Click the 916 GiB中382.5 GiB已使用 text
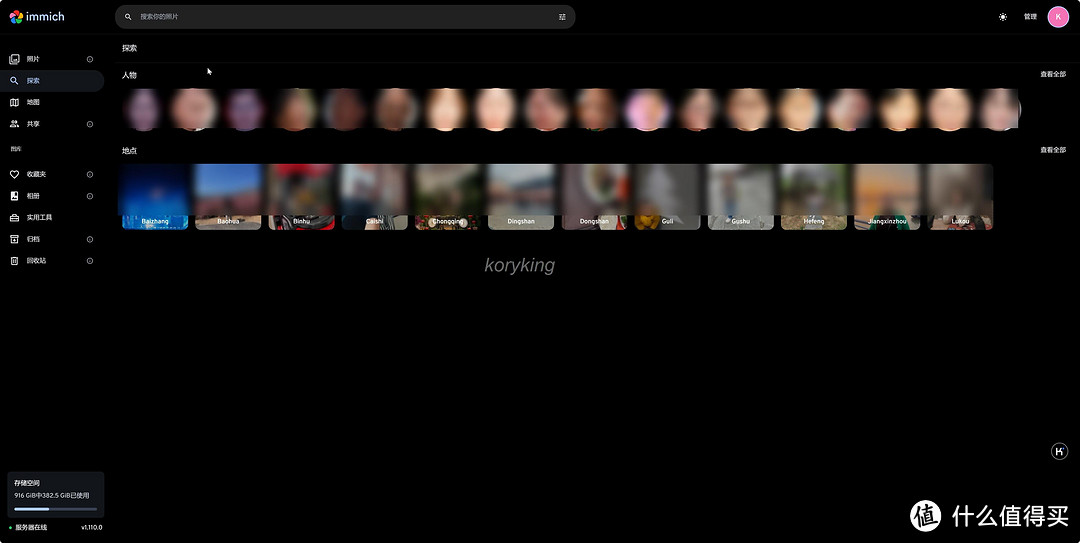1080x543 pixels. [52, 495]
